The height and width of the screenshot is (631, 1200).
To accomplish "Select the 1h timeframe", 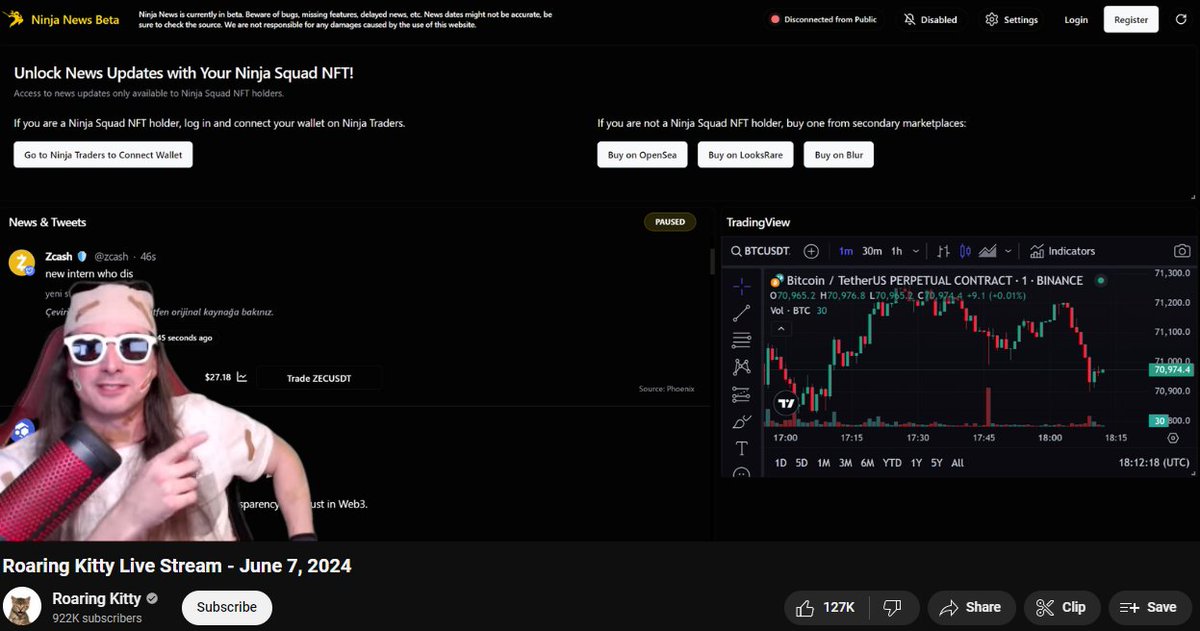I will tap(897, 251).
